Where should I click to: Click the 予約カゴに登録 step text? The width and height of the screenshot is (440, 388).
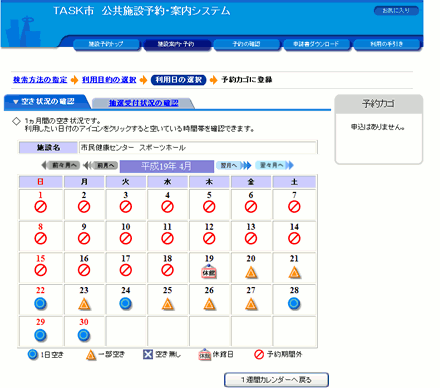point(247,80)
